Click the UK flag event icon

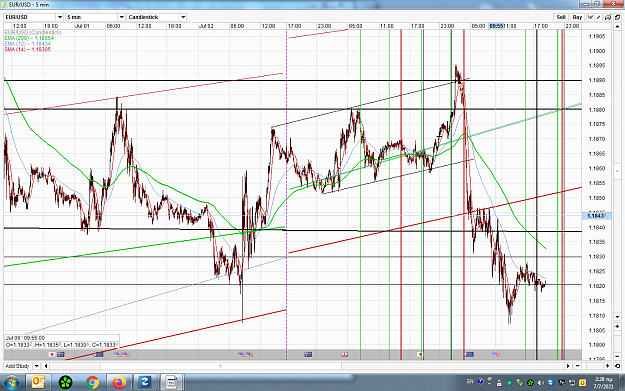pos(345,354)
